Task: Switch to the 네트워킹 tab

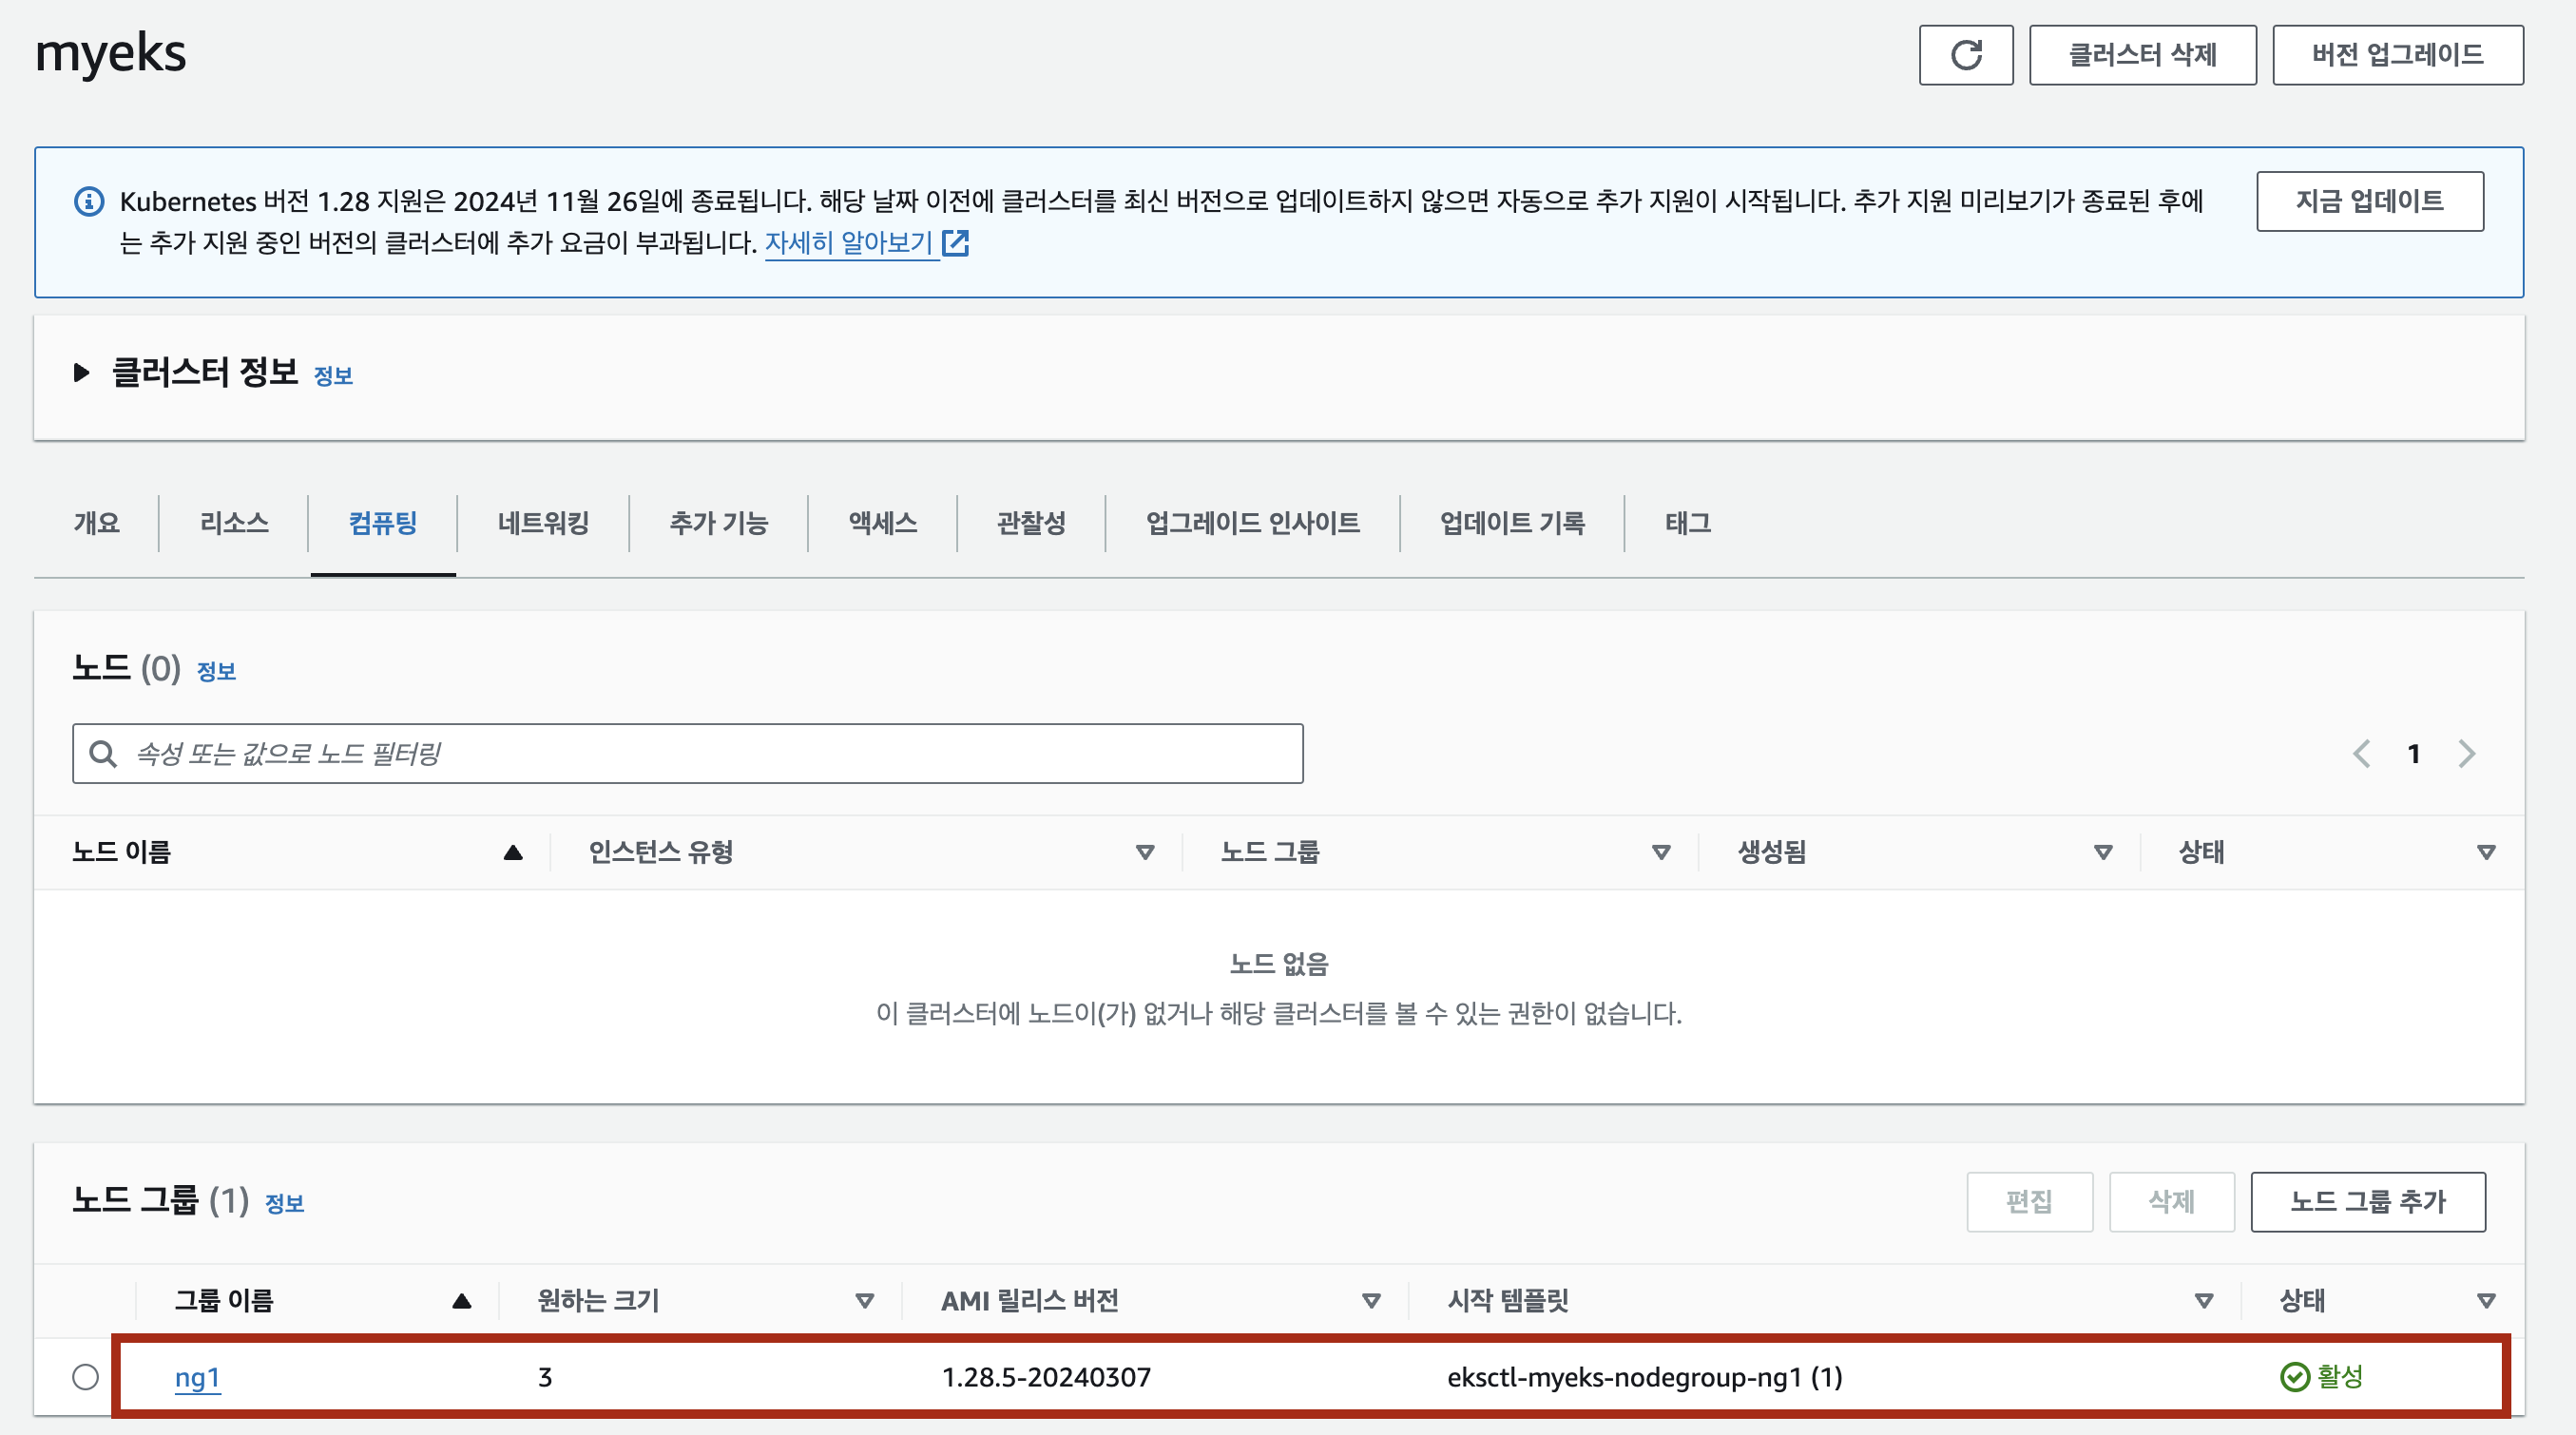Action: click(x=543, y=523)
